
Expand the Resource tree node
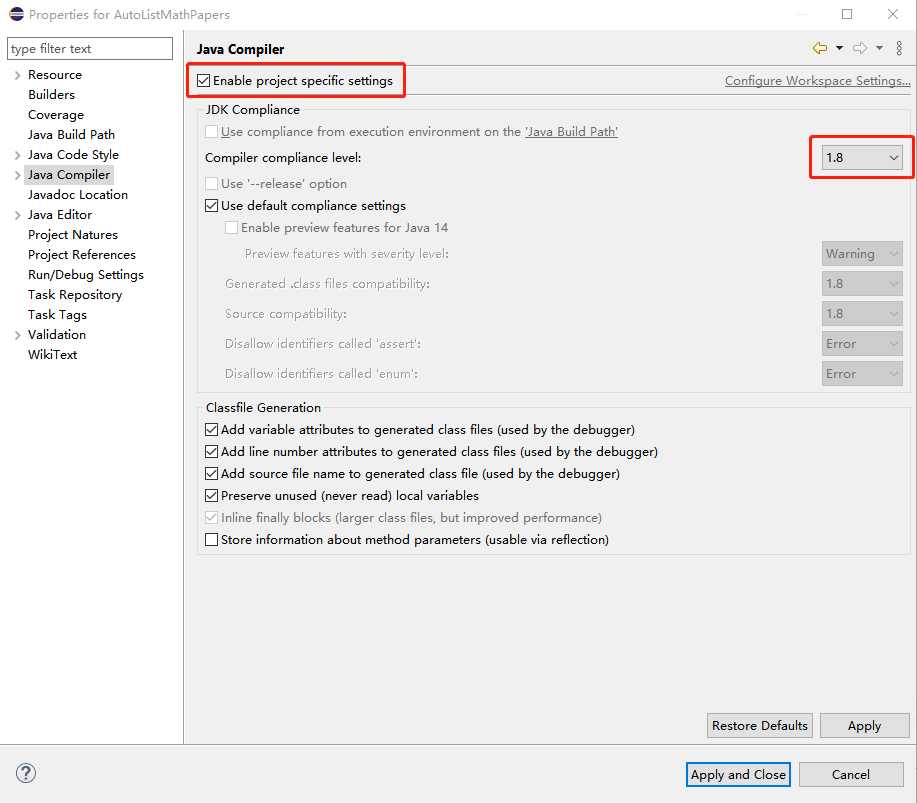tap(18, 74)
